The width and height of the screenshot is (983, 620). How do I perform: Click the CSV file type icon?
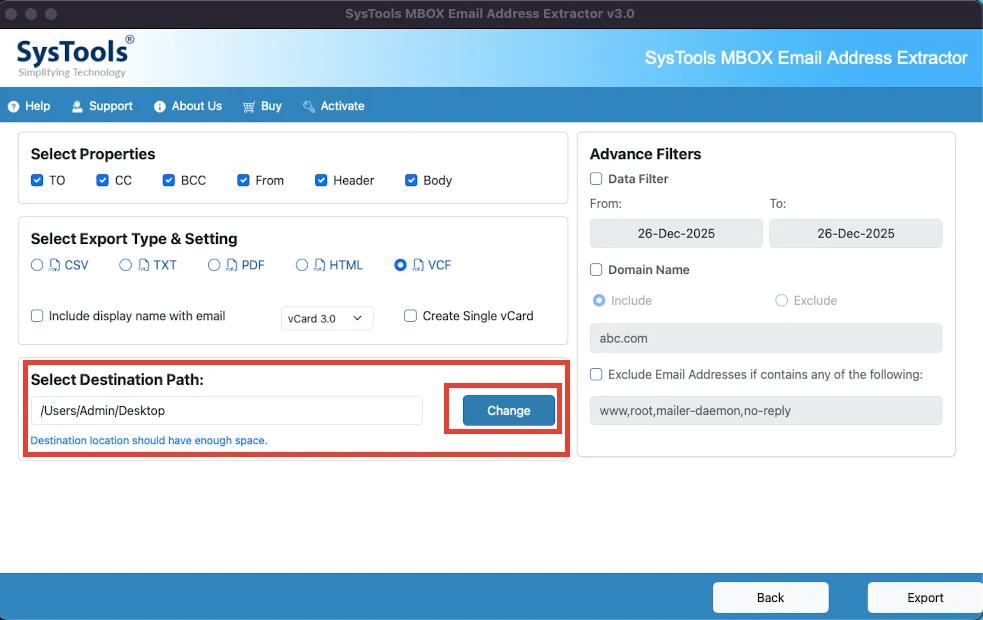coord(55,265)
